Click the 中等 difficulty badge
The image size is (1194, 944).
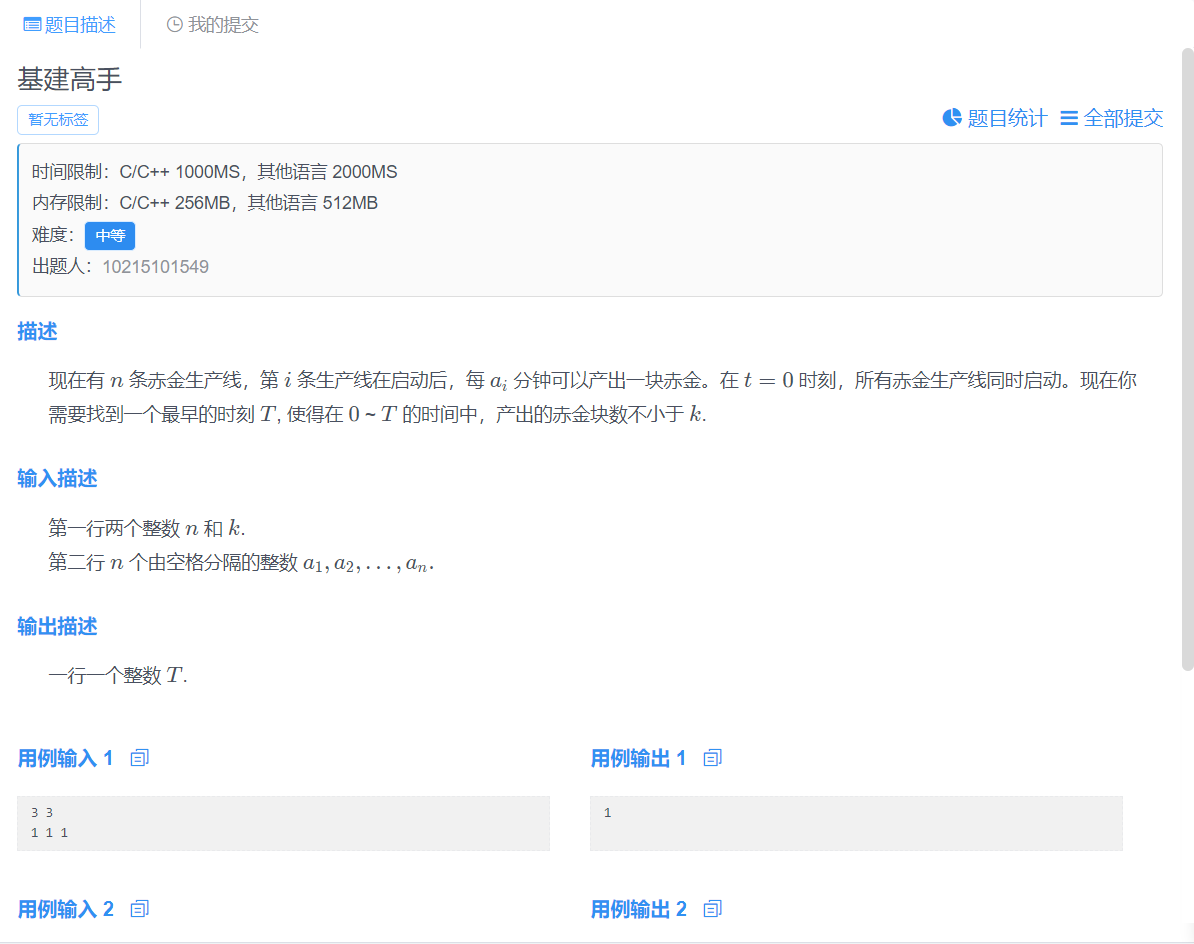[110, 236]
